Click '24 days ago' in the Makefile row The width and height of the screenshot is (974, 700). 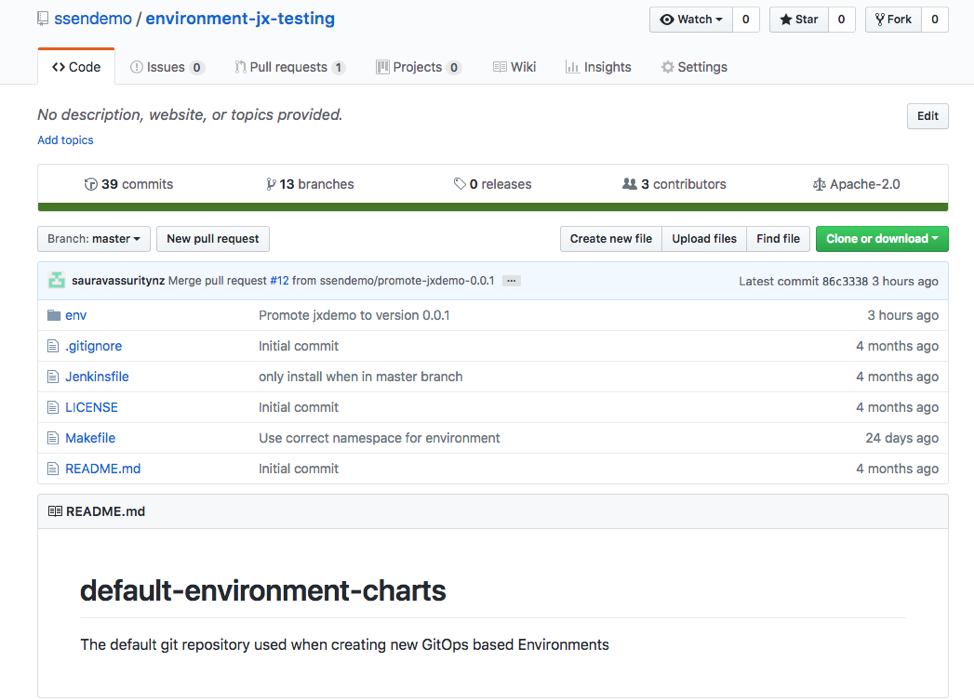click(x=902, y=438)
